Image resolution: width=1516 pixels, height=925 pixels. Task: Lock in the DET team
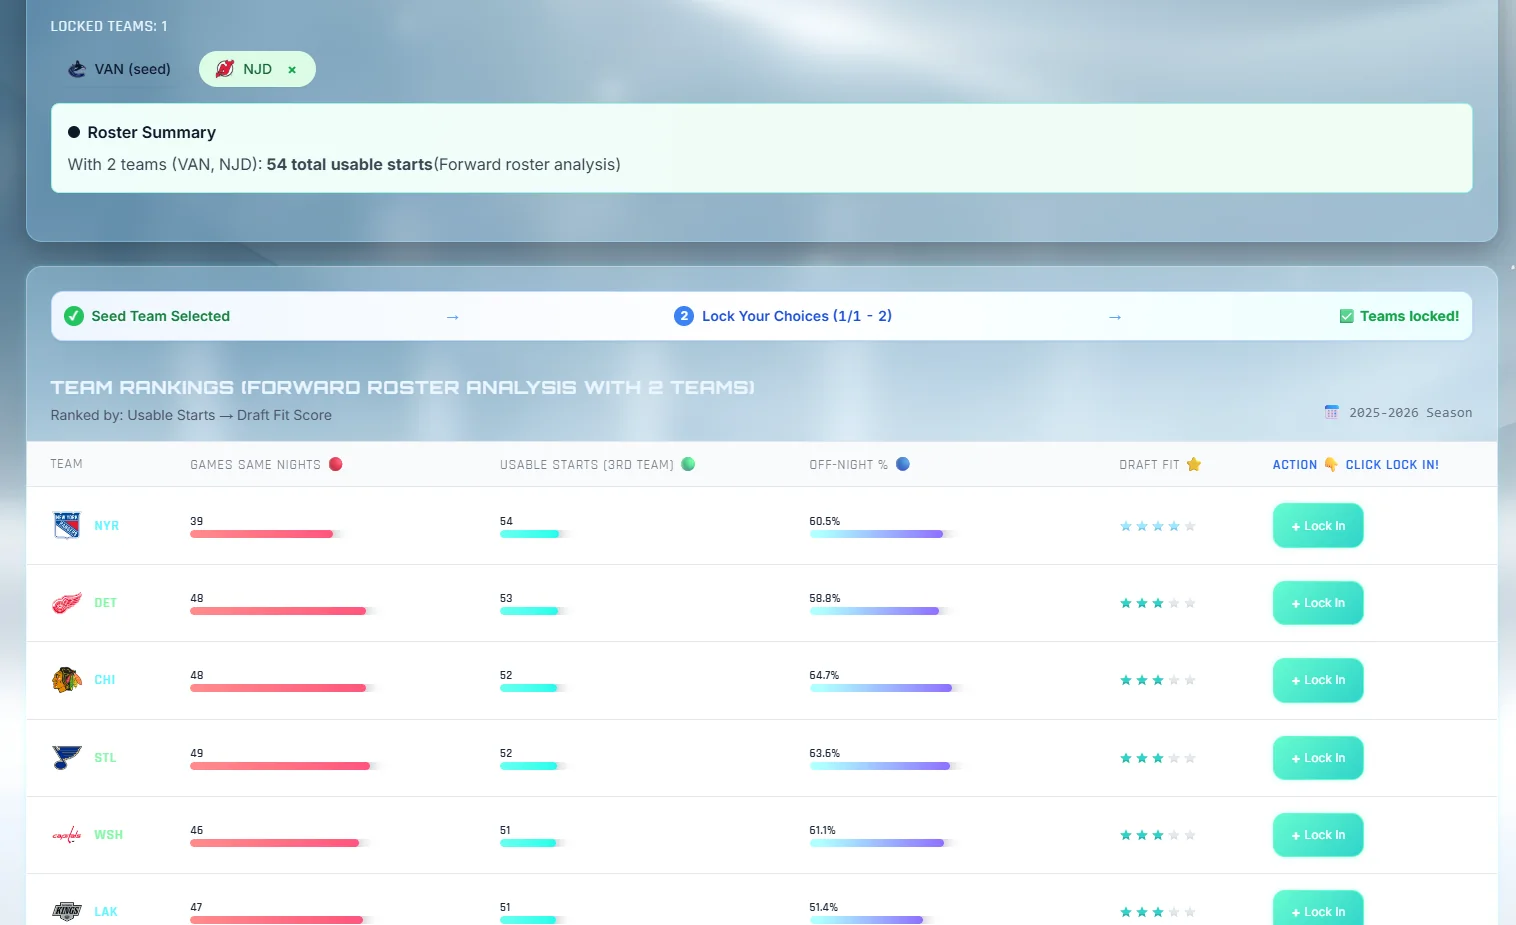(1318, 603)
